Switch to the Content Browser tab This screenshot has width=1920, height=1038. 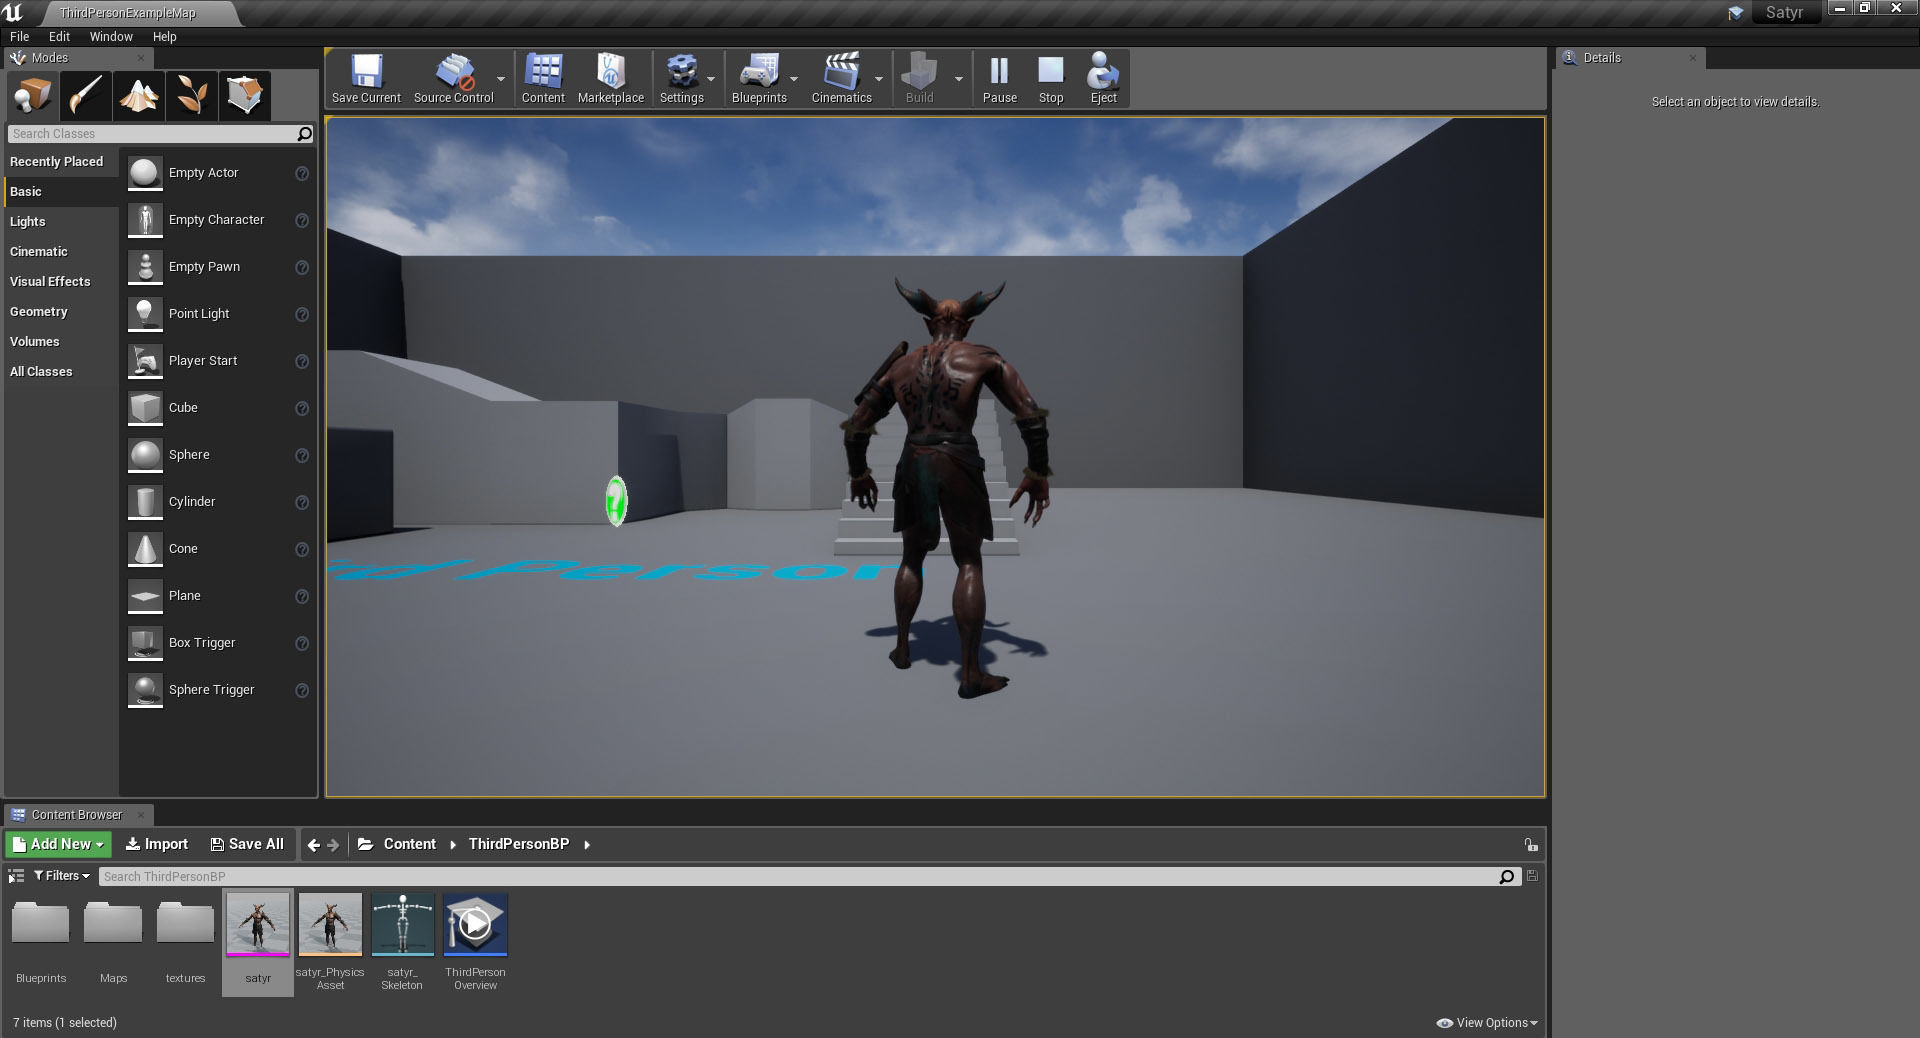click(x=76, y=815)
